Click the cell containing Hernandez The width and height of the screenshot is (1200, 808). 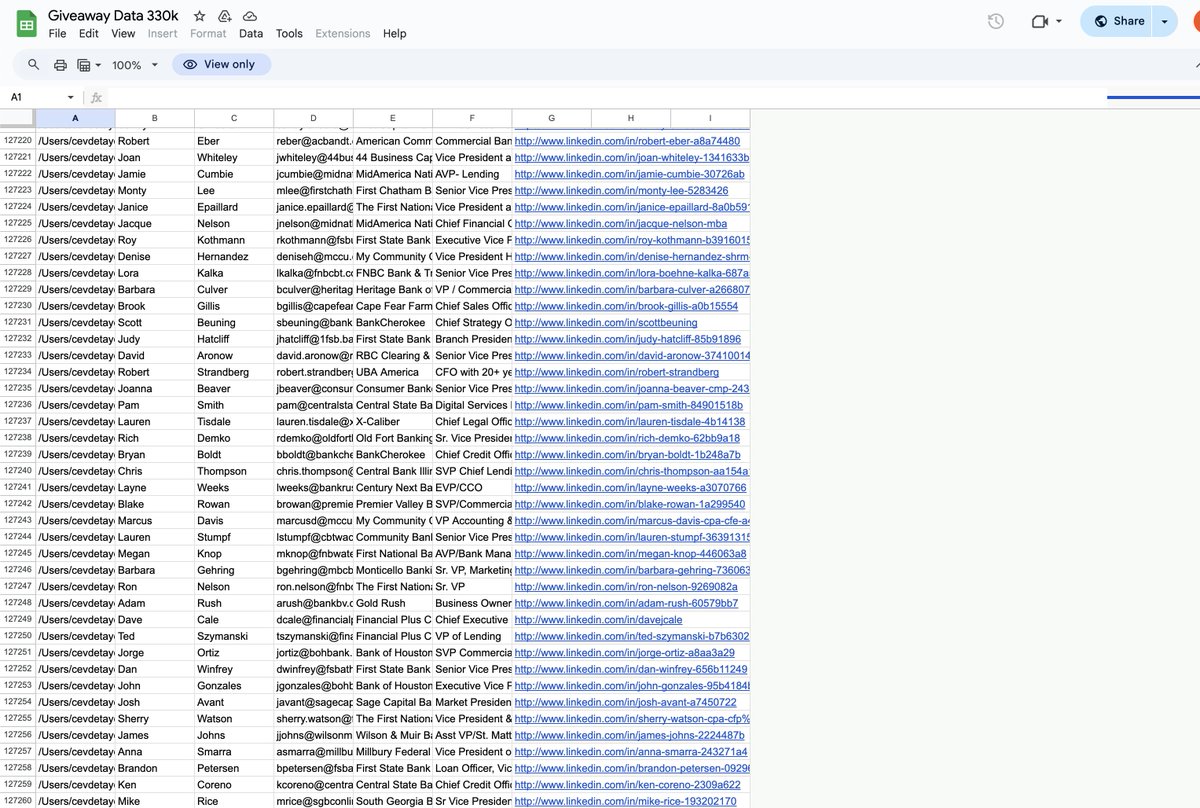(x=234, y=257)
